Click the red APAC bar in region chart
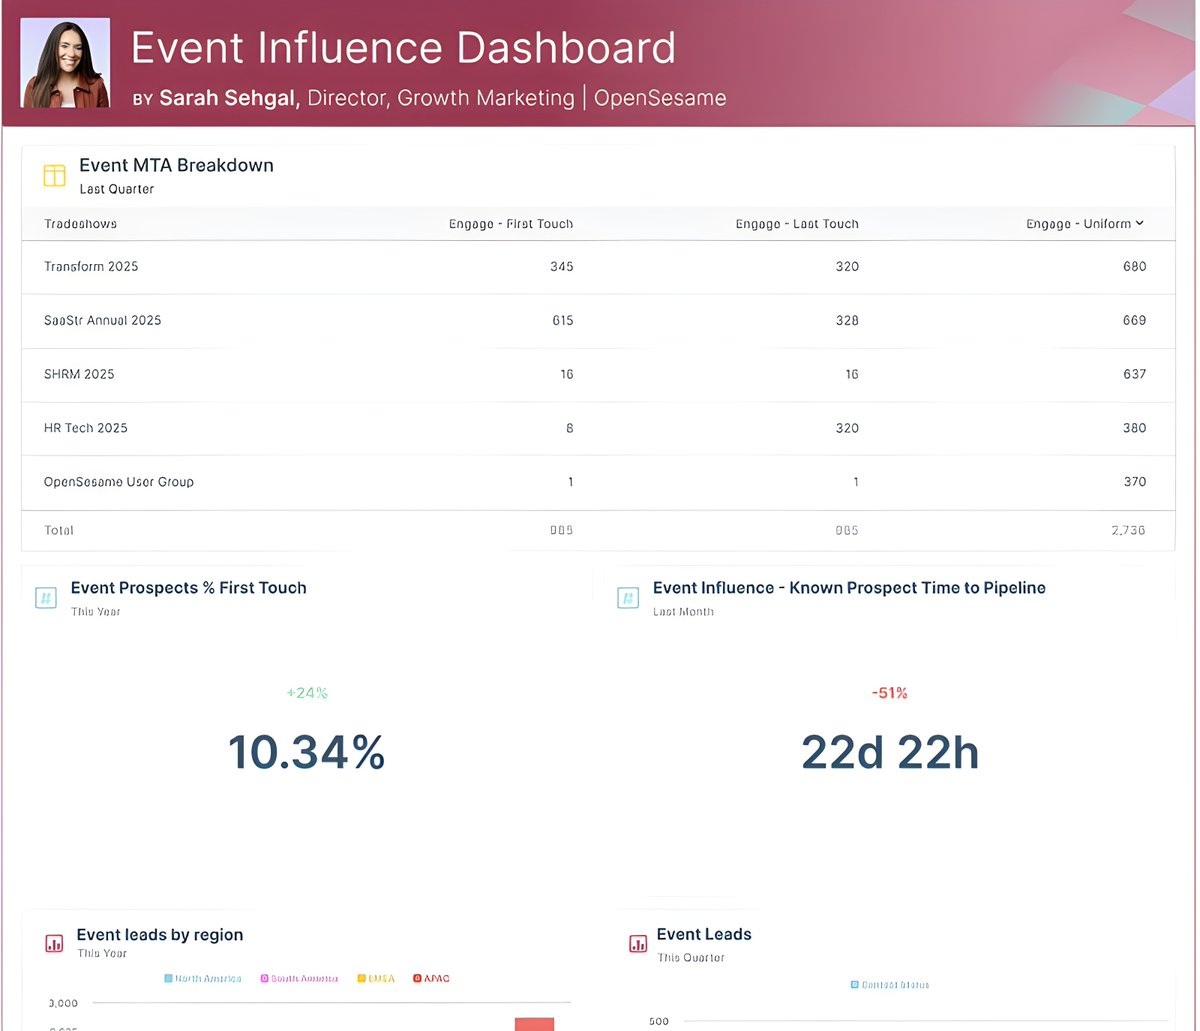This screenshot has width=1200, height=1031. coord(534,1024)
